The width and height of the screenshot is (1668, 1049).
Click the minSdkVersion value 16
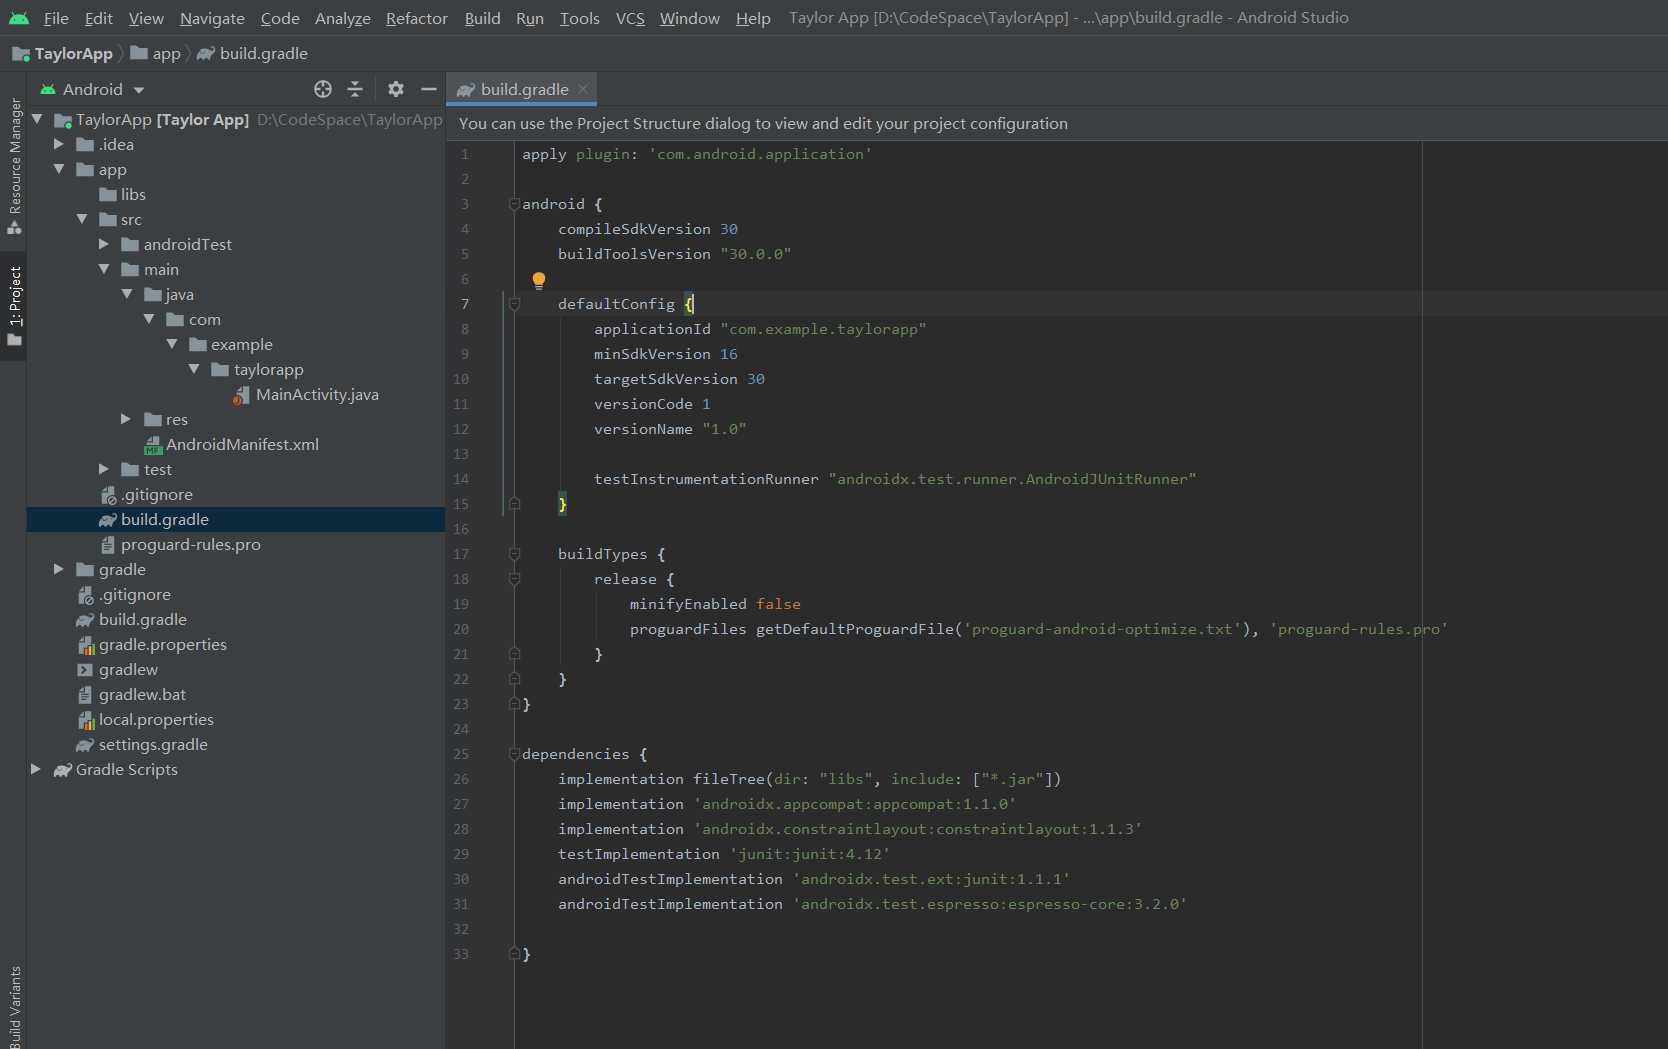(729, 354)
